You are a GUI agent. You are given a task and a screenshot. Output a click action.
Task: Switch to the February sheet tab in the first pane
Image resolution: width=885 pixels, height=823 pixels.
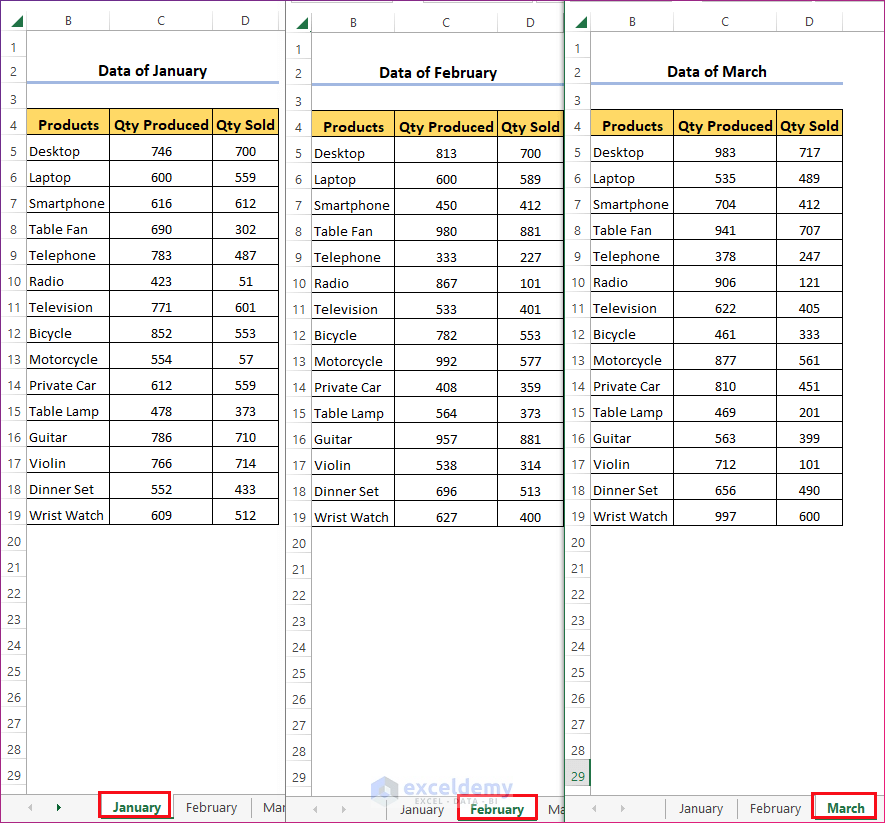pos(211,807)
